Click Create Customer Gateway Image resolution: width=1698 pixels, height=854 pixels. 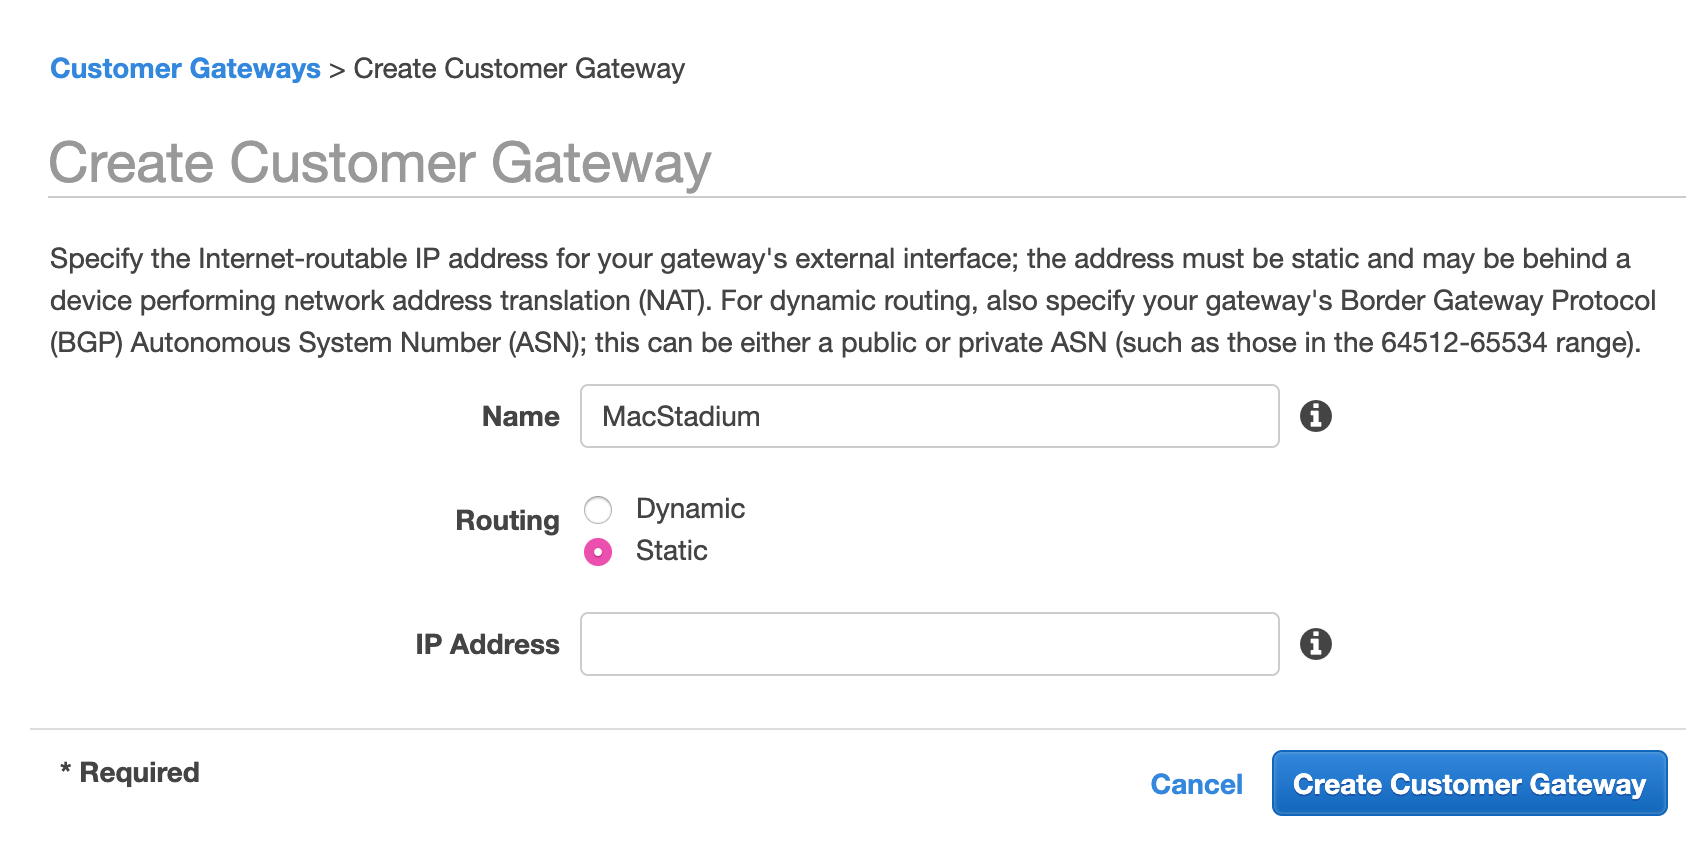[1469, 784]
